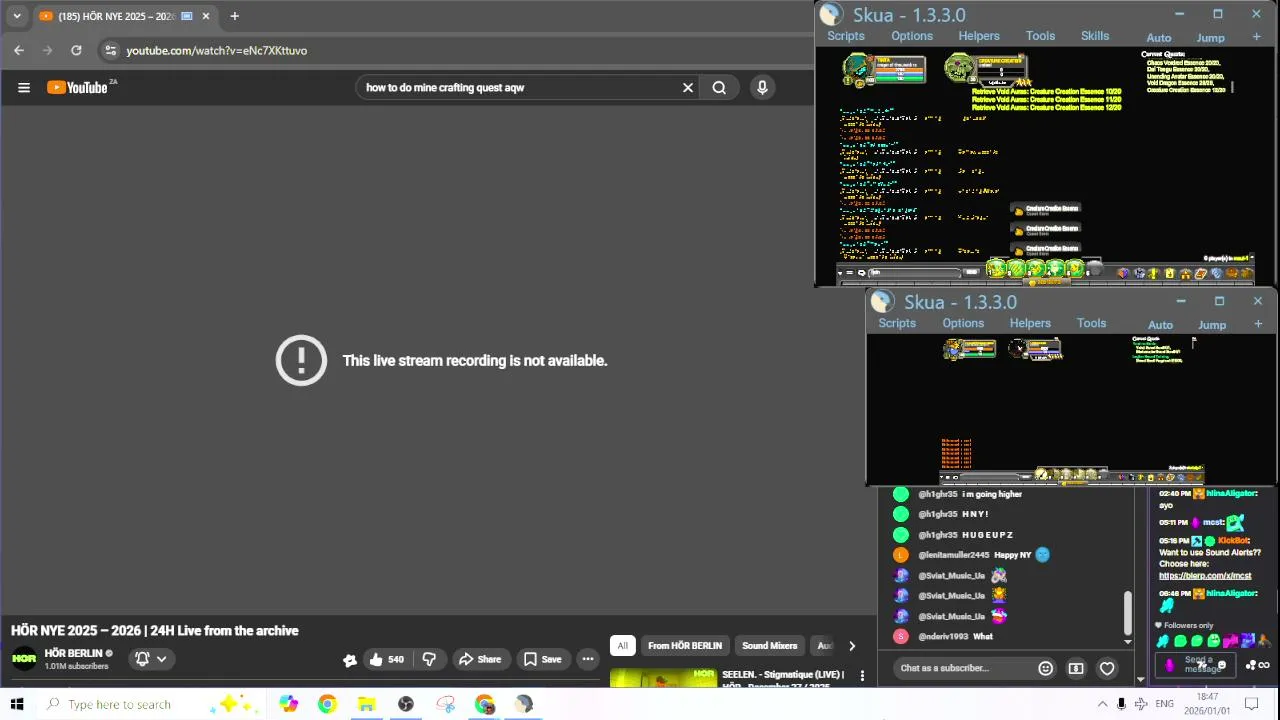
Task: Select Sound Mixers filter chip
Action: 769,646
